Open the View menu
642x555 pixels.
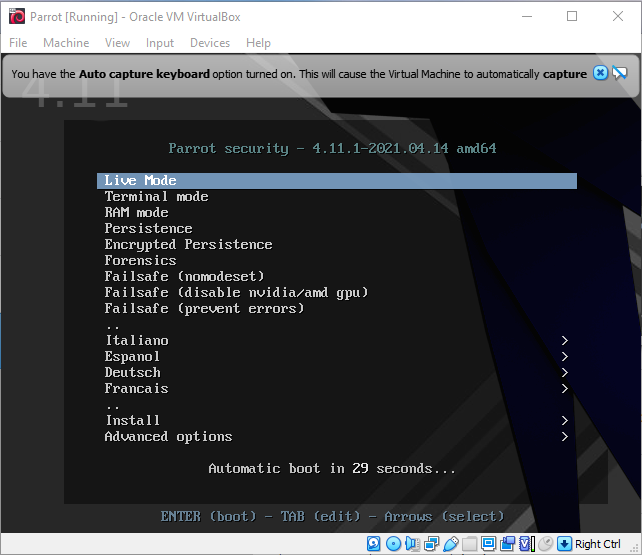tap(117, 43)
